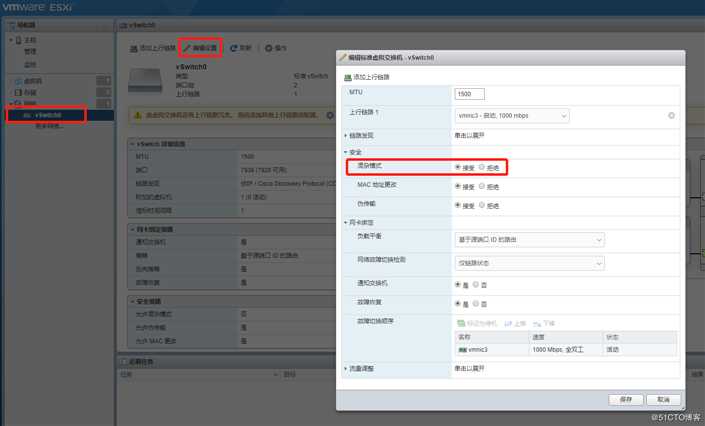This screenshot has height=426, width=705.
Task: Collapse the Security policy panel in background
Action: coord(133,301)
